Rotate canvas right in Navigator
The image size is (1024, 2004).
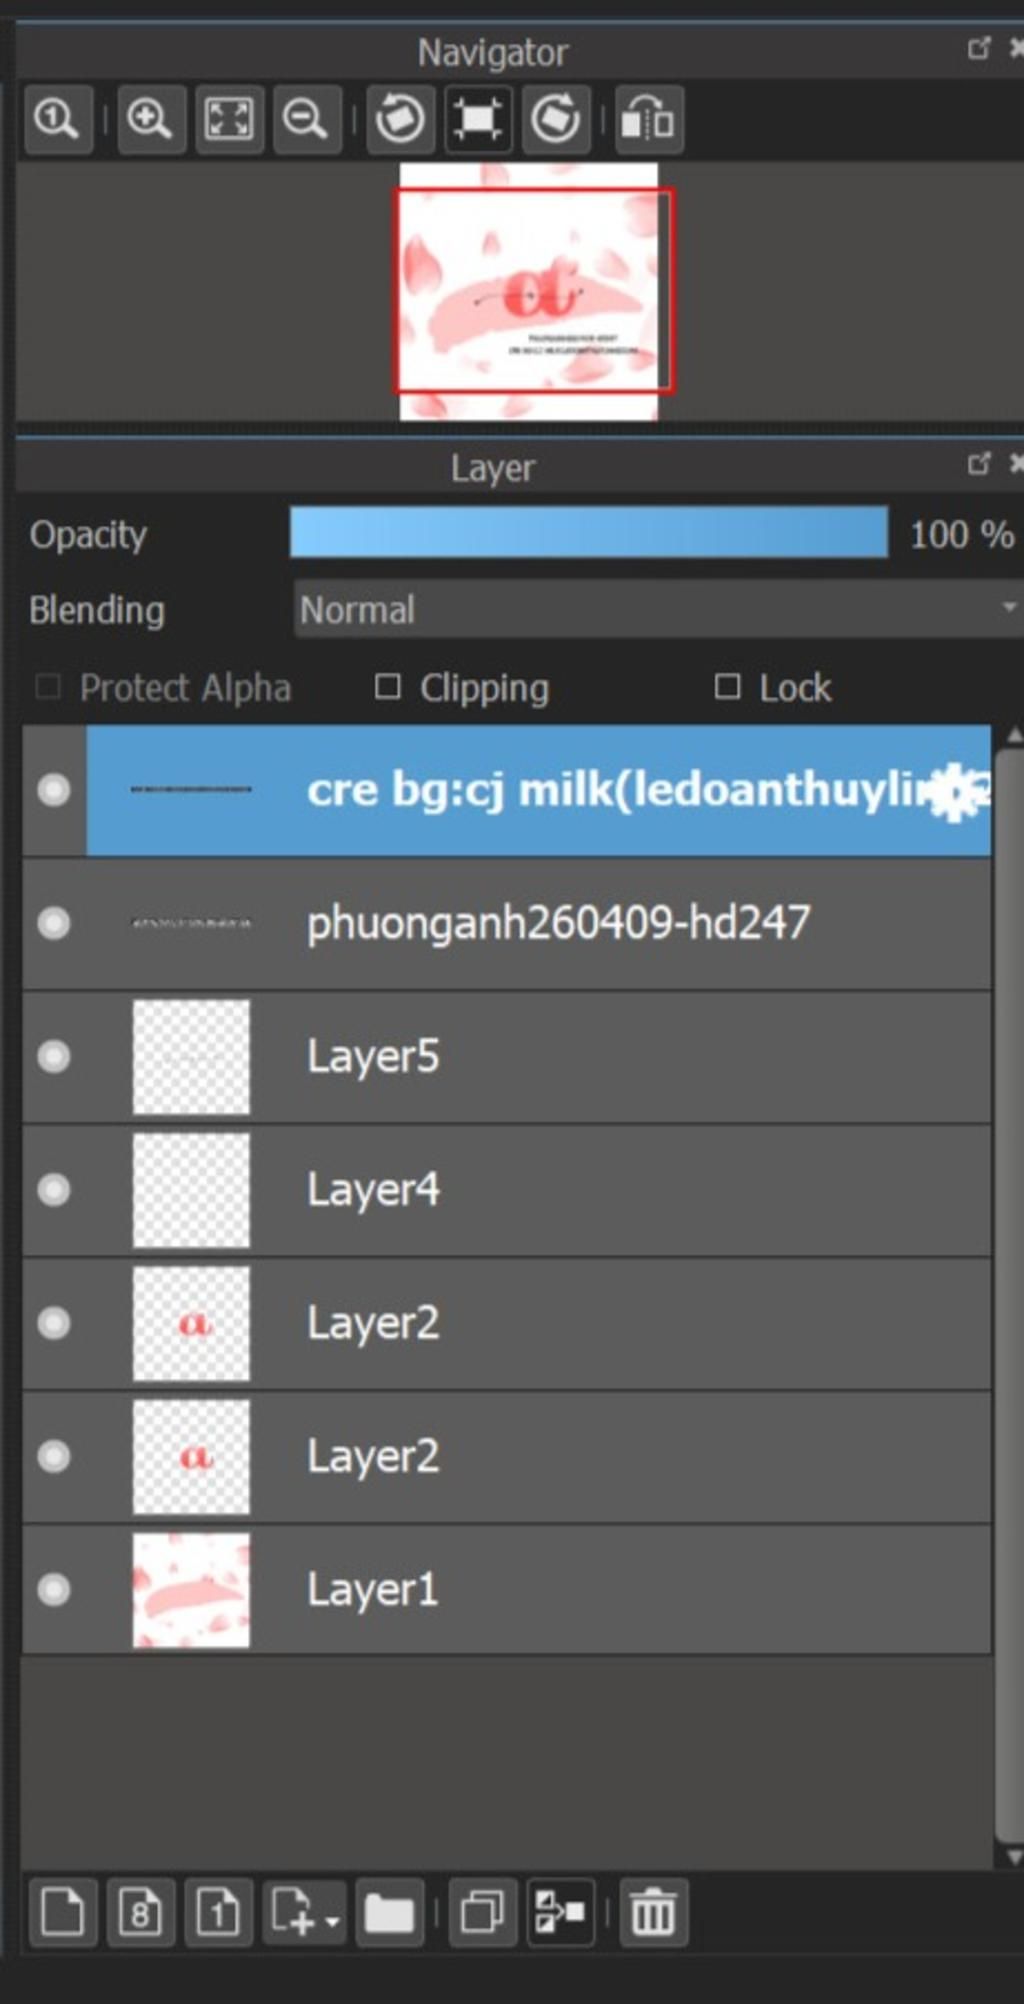[556, 119]
